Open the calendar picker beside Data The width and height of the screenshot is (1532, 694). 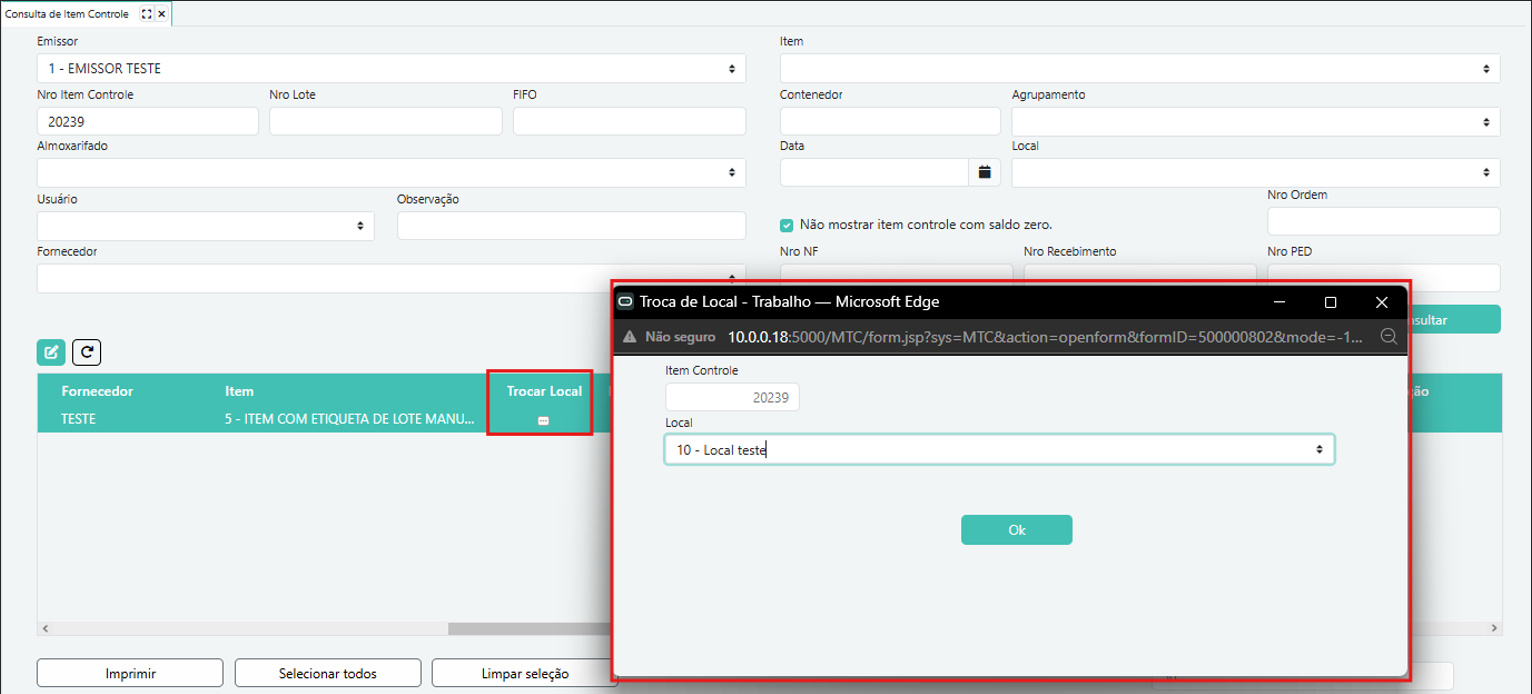click(x=984, y=173)
